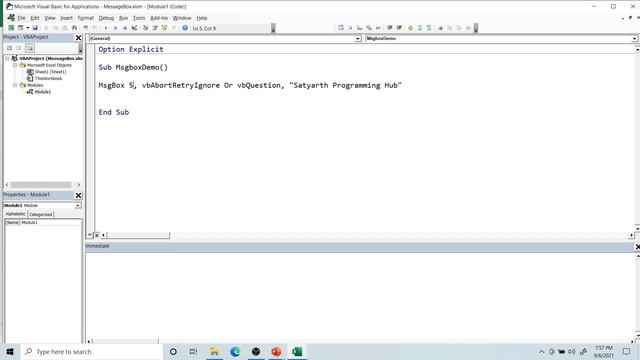Click the (Name) property value field Module1
The image size is (640, 360).
click(51, 222)
